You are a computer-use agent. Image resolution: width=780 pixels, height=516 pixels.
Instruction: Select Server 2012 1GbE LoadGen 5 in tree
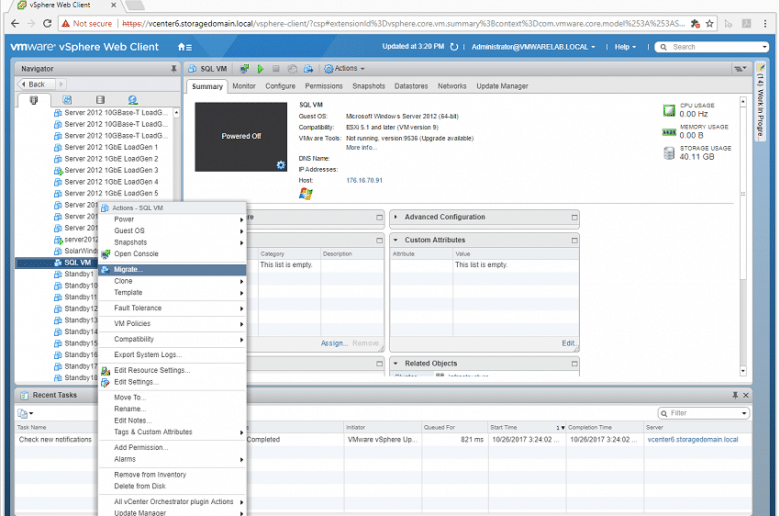(x=111, y=194)
